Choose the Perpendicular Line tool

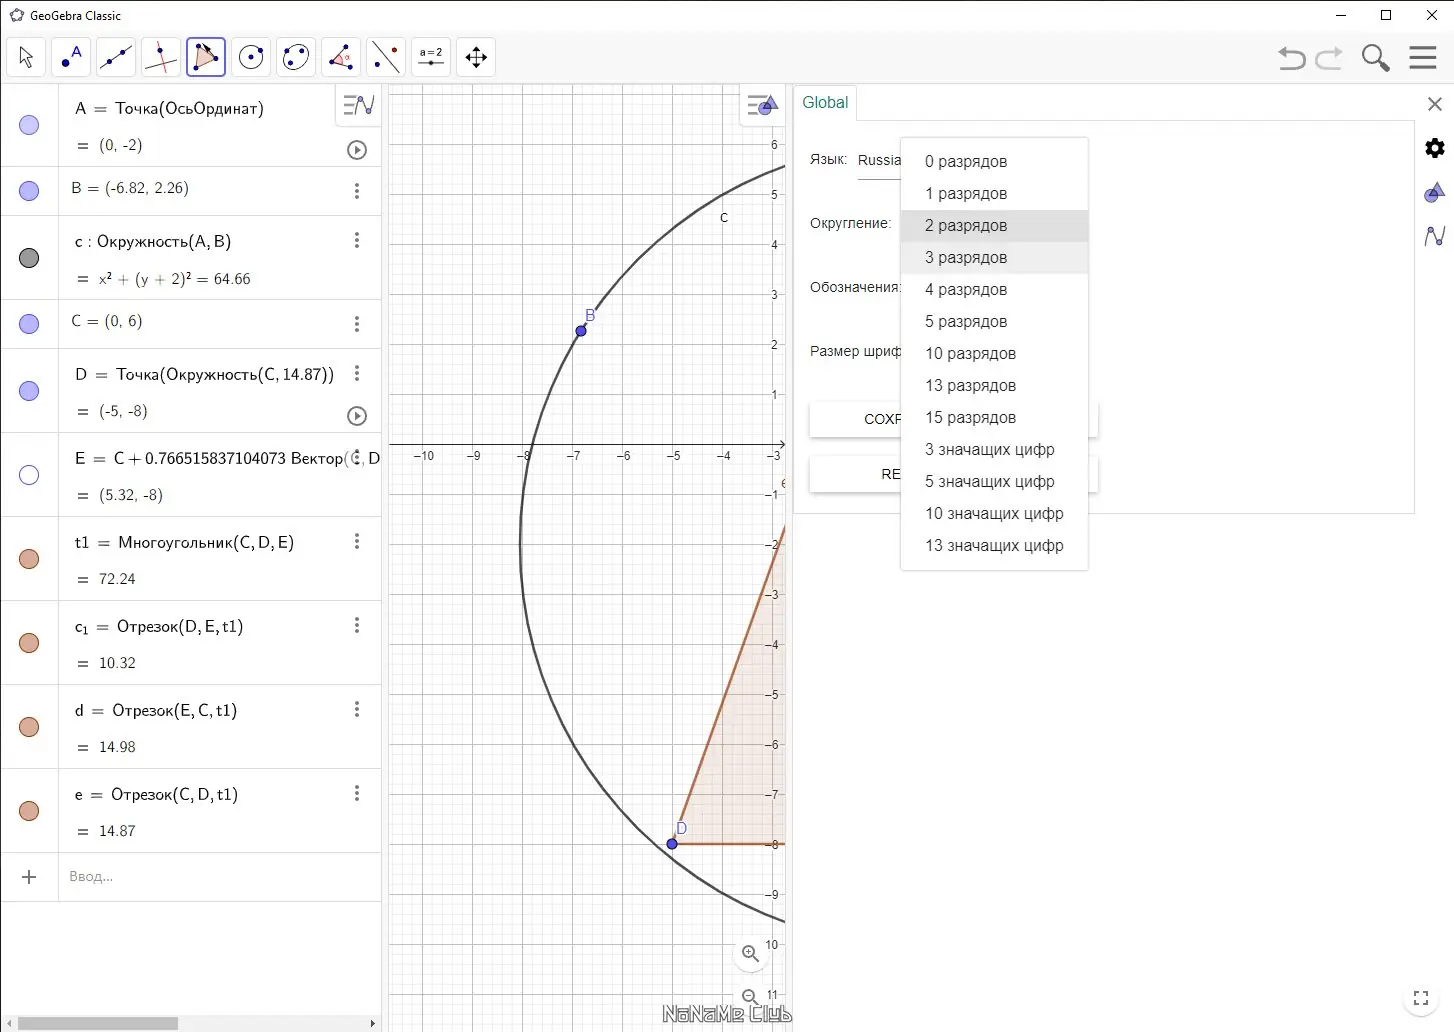(160, 58)
